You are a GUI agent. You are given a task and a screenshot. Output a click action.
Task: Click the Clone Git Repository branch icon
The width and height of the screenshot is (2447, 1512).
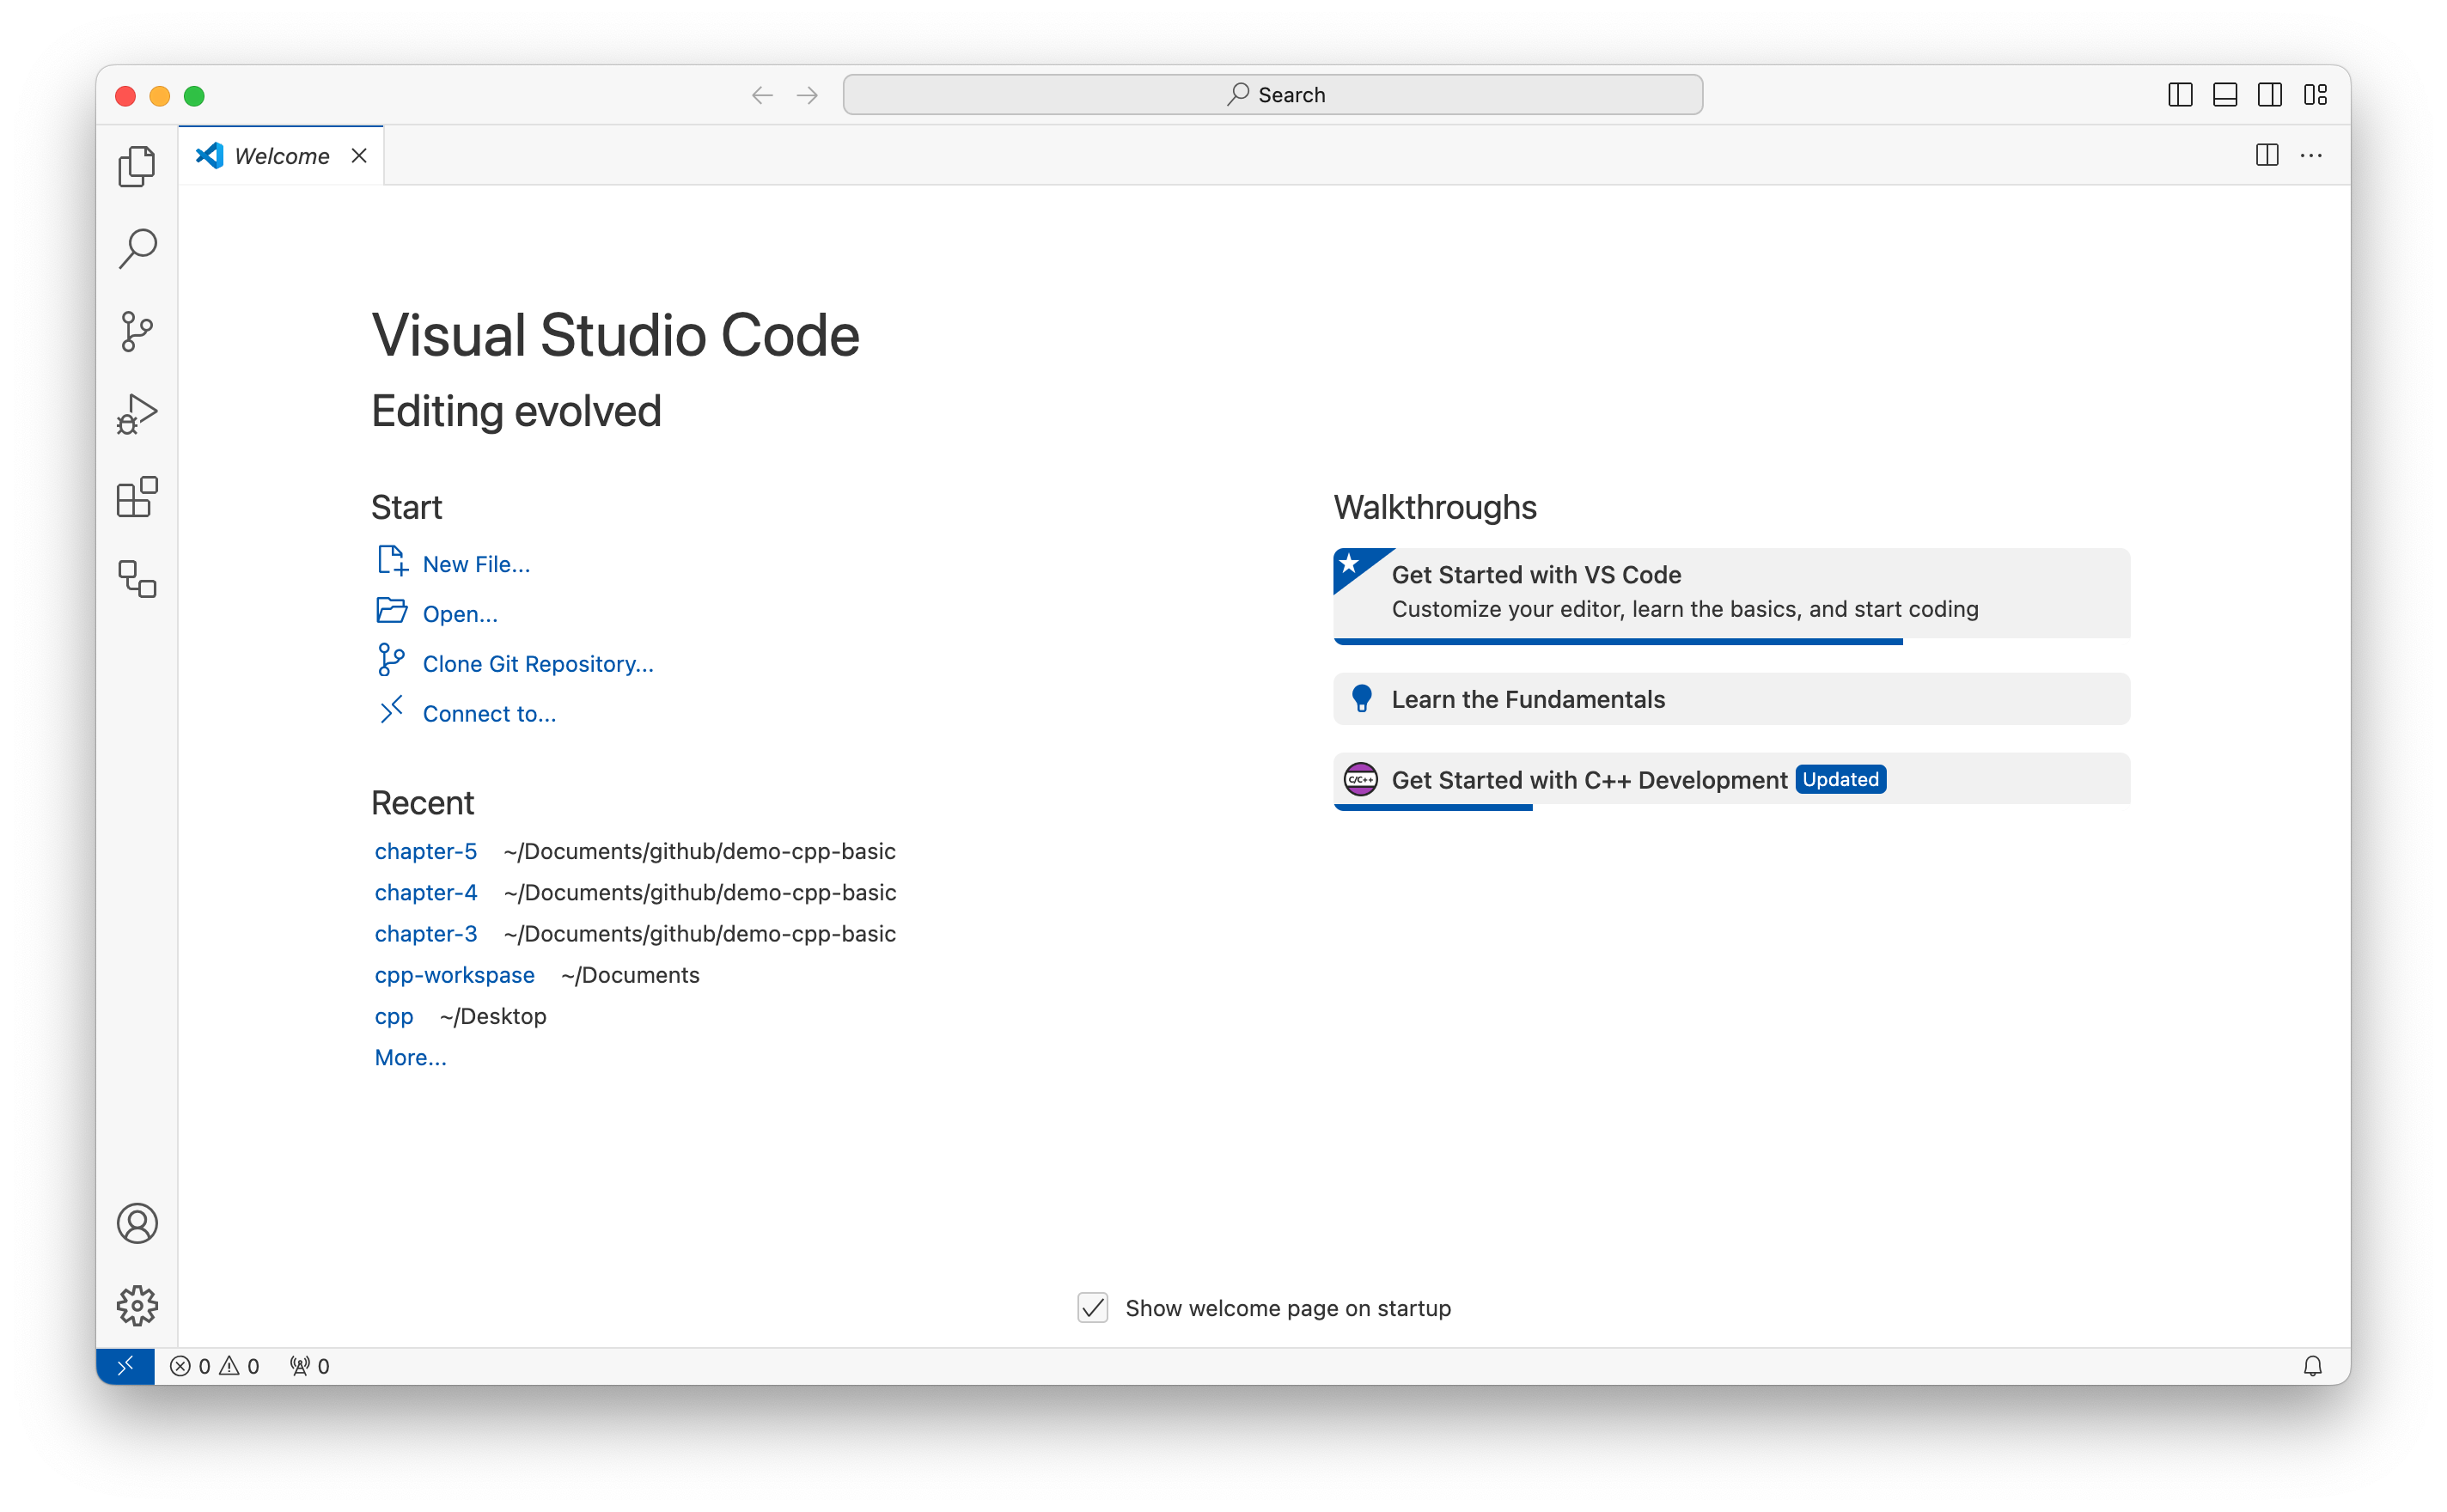(391, 660)
